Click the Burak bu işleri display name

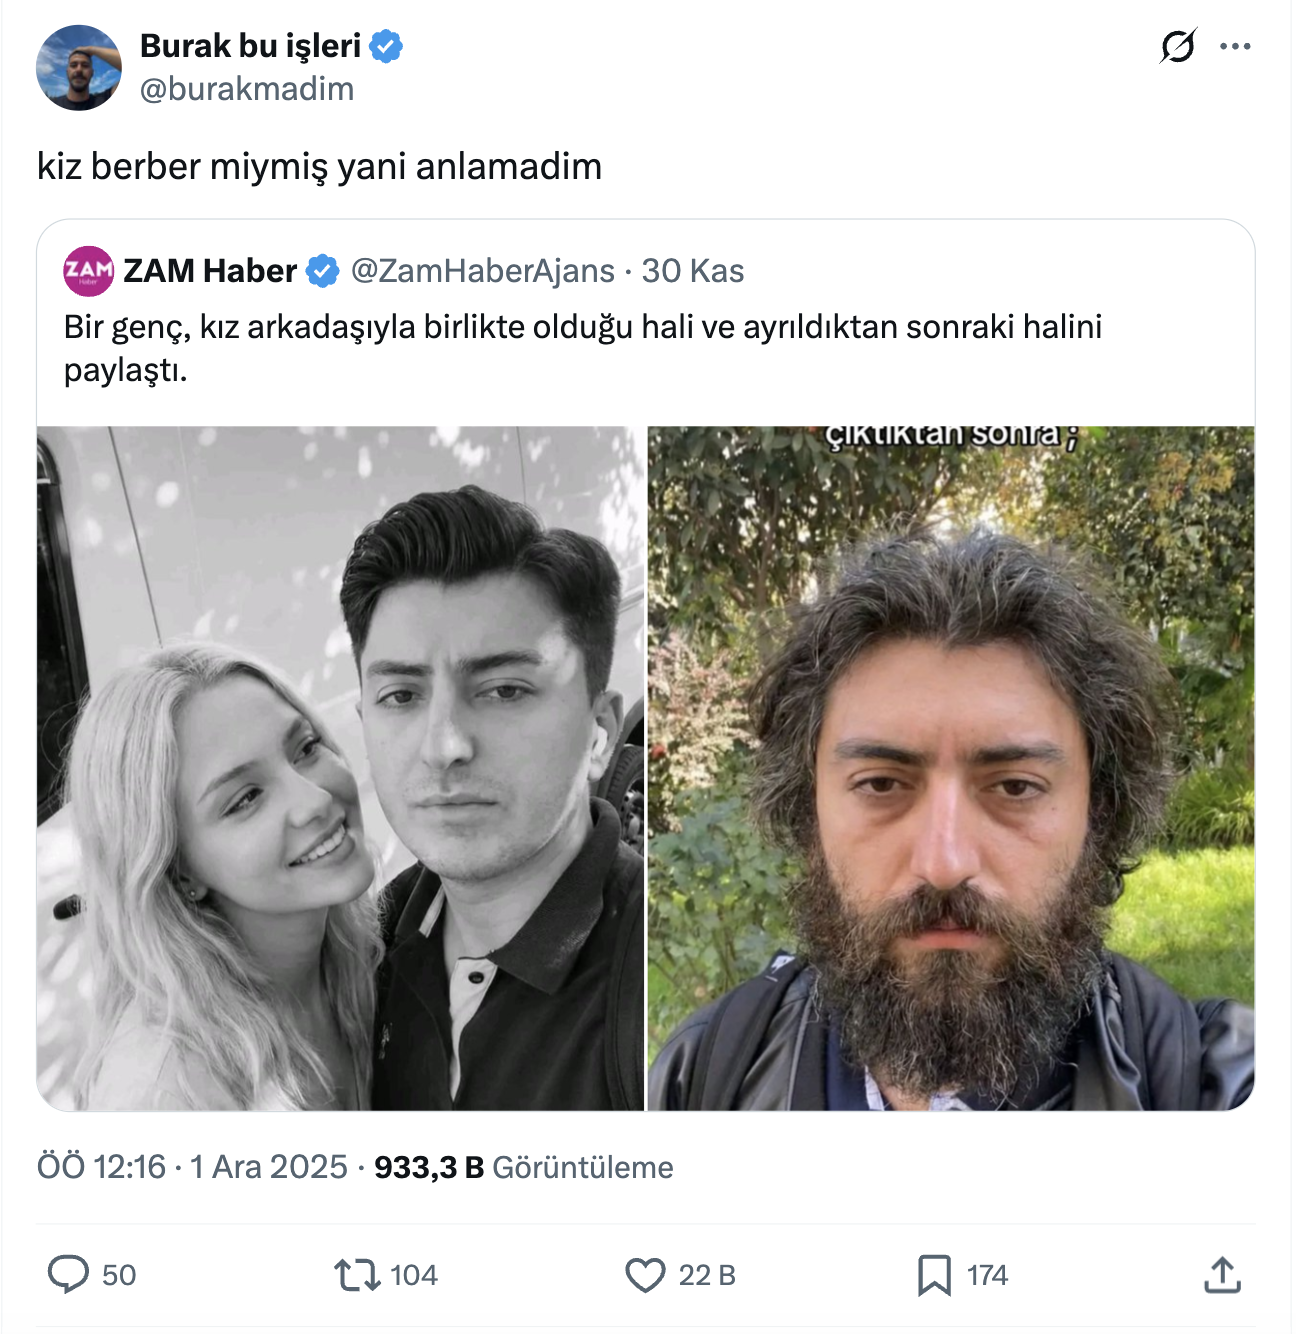pos(250,46)
